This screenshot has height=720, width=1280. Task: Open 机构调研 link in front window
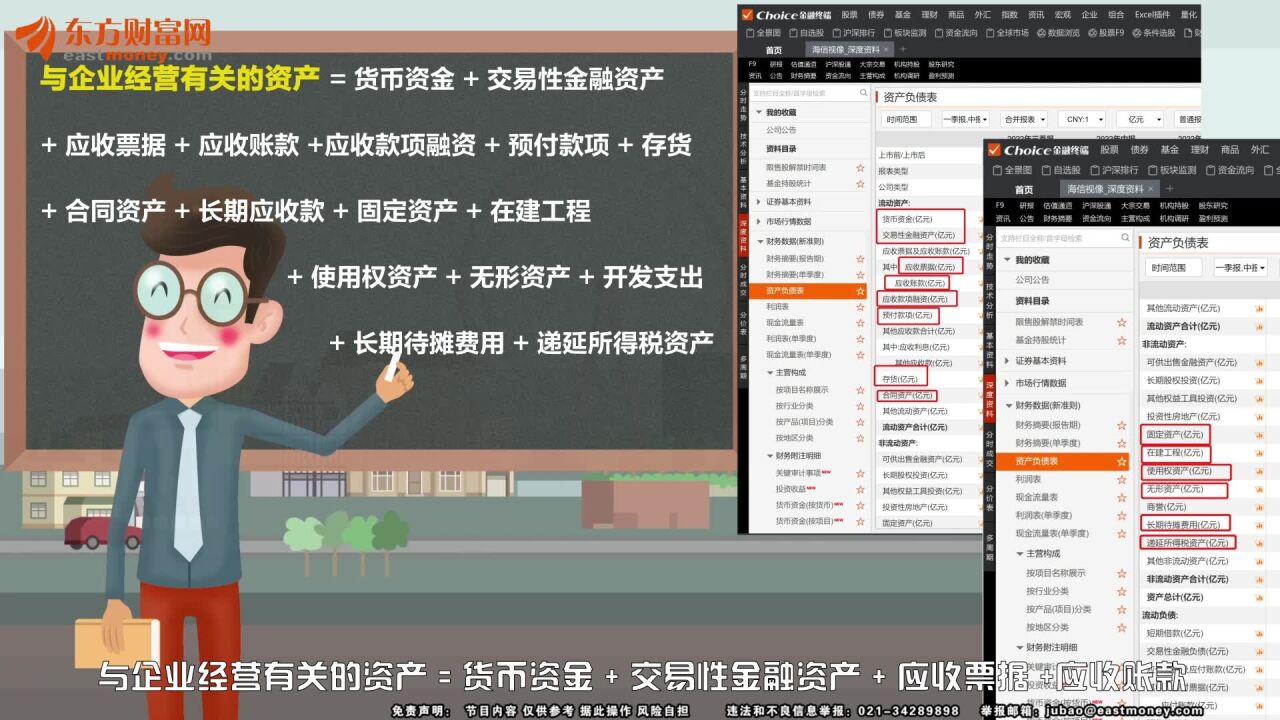coord(1174,218)
